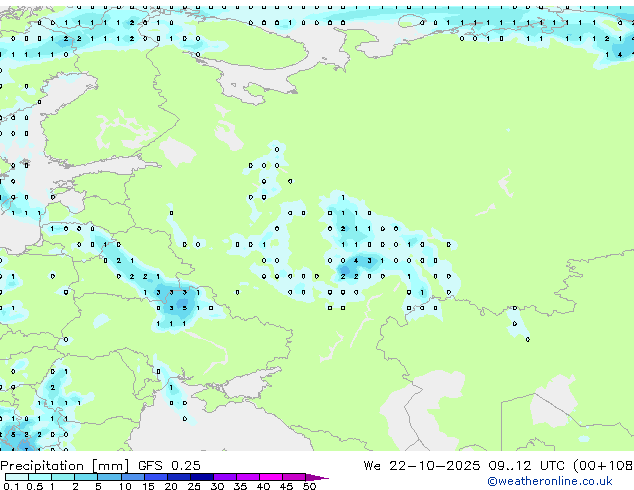This screenshot has width=634, height=490.
Task: Click the 'Precipitation' title word
Action: click(x=42, y=466)
